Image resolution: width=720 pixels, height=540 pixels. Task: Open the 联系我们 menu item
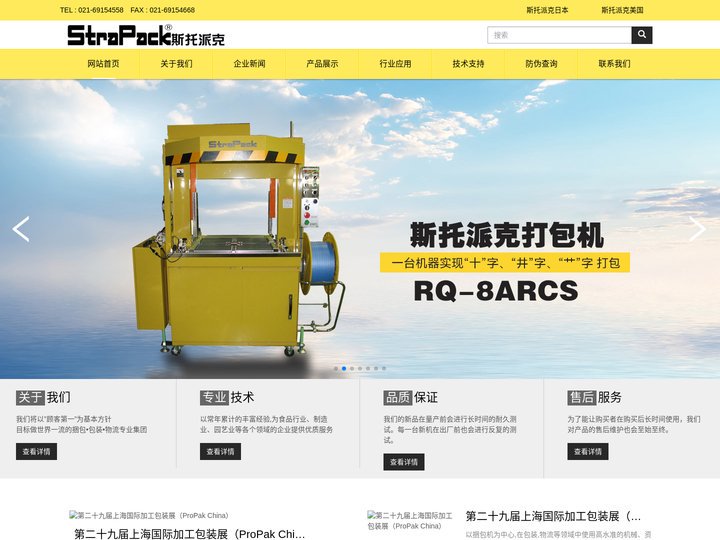pos(614,64)
